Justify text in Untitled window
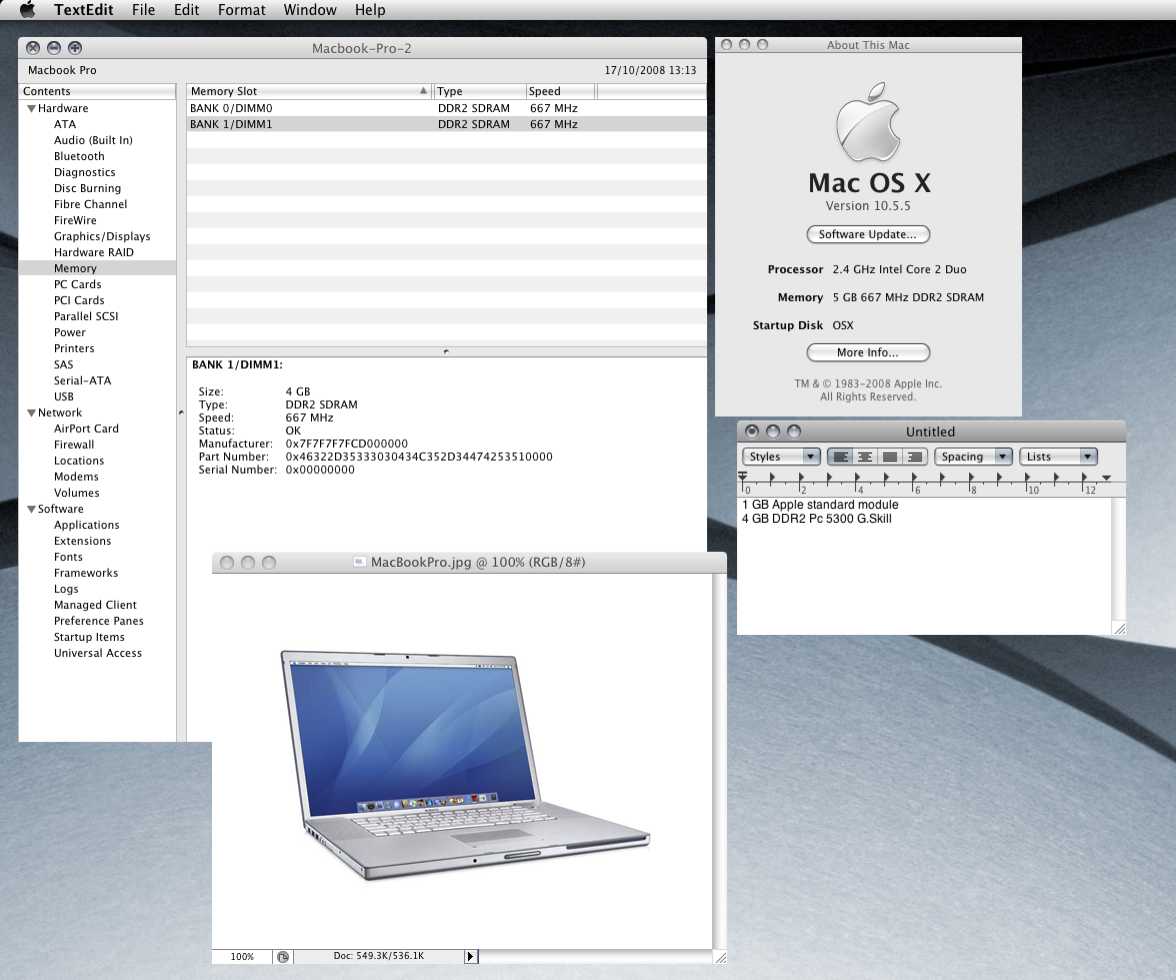The width and height of the screenshot is (1176, 980). tap(890, 457)
